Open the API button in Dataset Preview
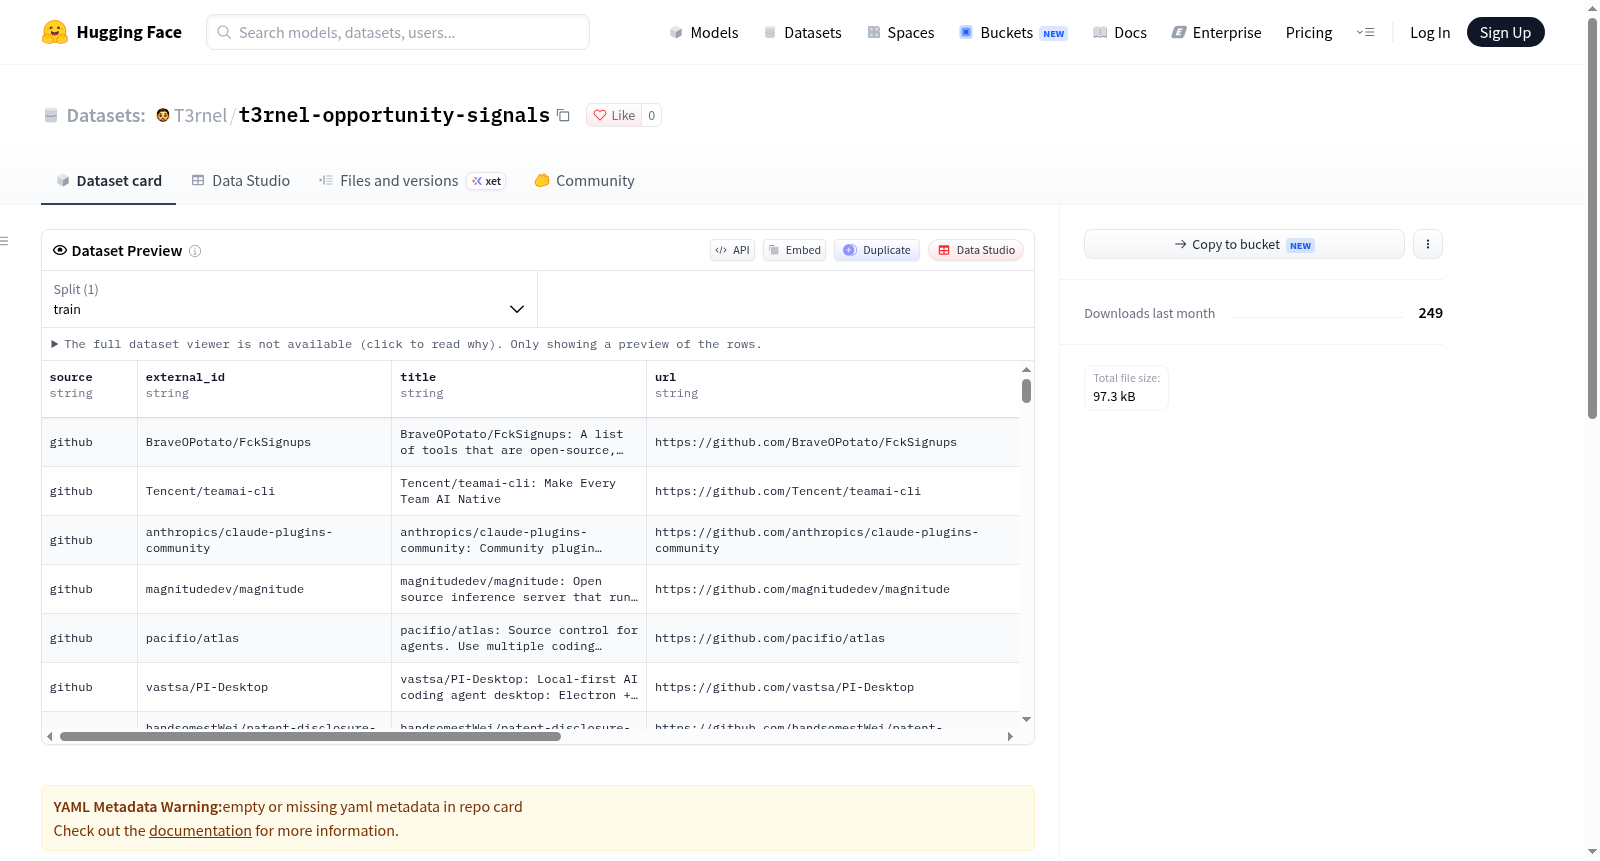The width and height of the screenshot is (1600, 861). [732, 250]
